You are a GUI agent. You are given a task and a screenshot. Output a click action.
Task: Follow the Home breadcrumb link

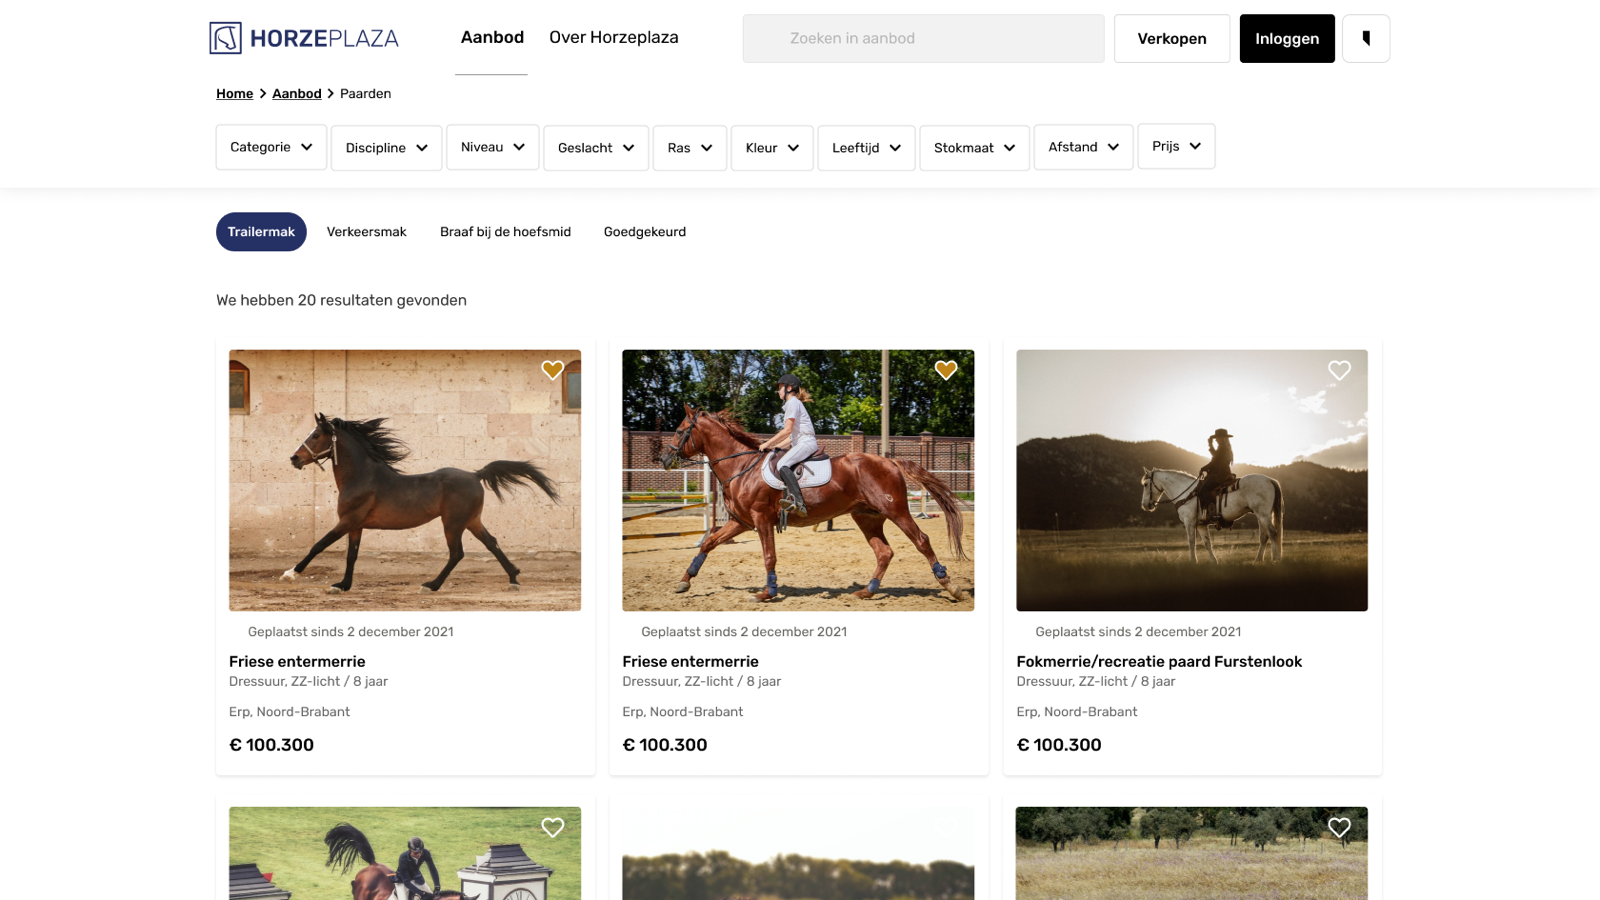(235, 94)
